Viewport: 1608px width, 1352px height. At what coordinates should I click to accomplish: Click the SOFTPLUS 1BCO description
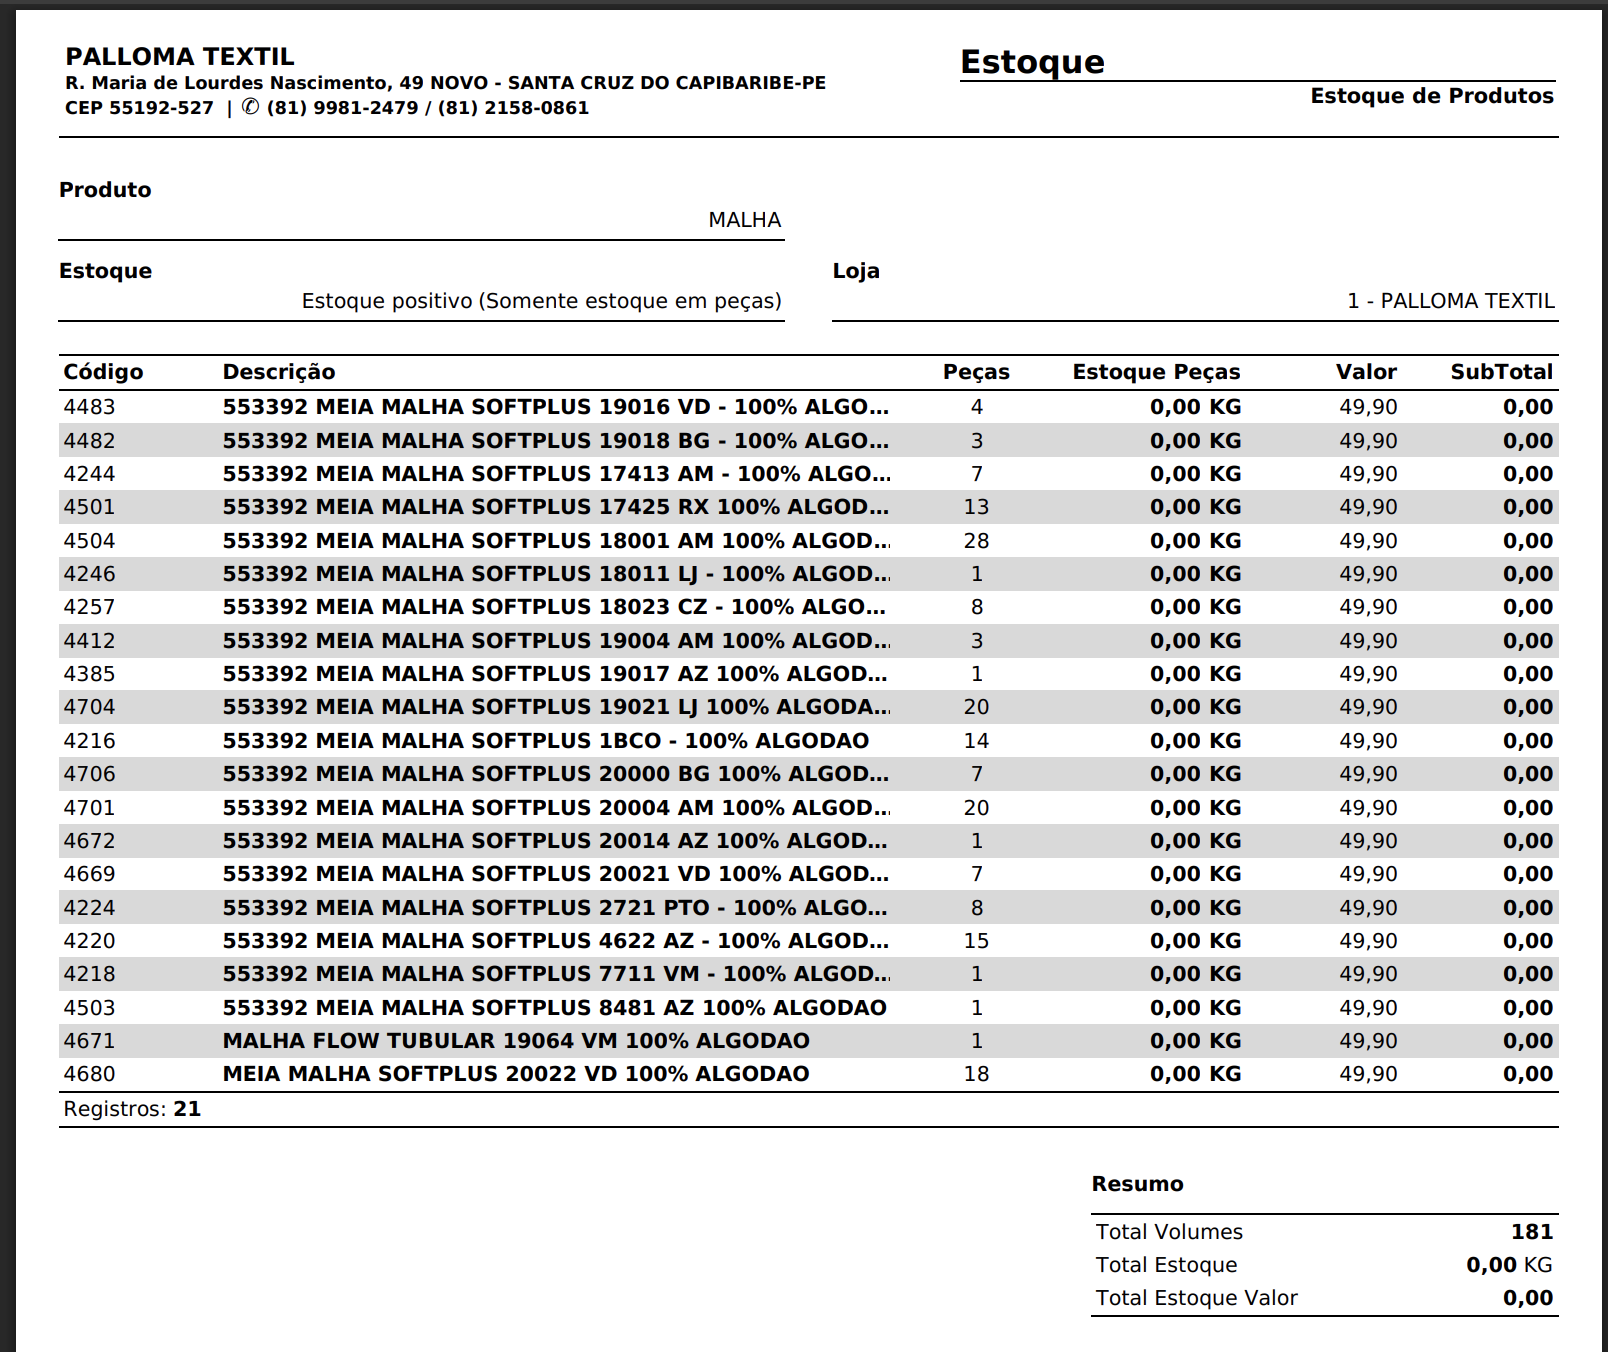(x=545, y=741)
